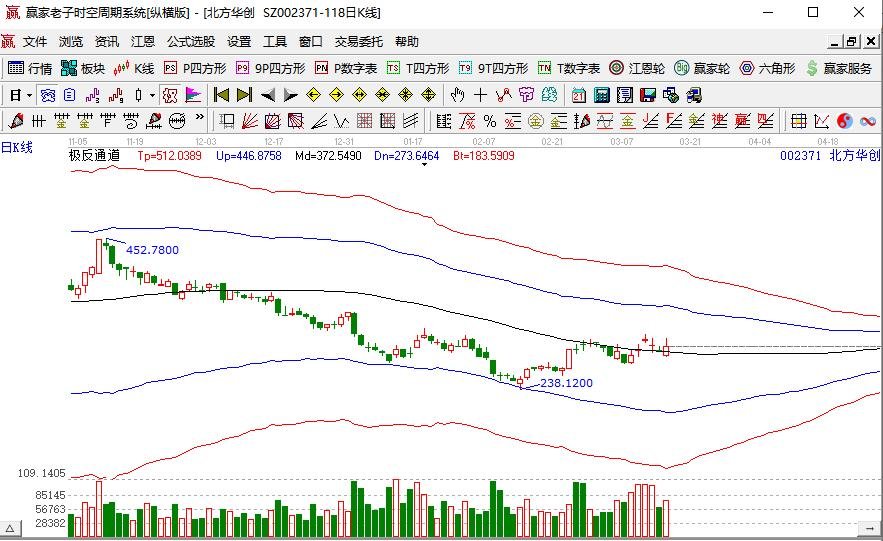883x541 pixels.
Task: Open the 江恩轮 Gann wheel
Action: [637, 68]
